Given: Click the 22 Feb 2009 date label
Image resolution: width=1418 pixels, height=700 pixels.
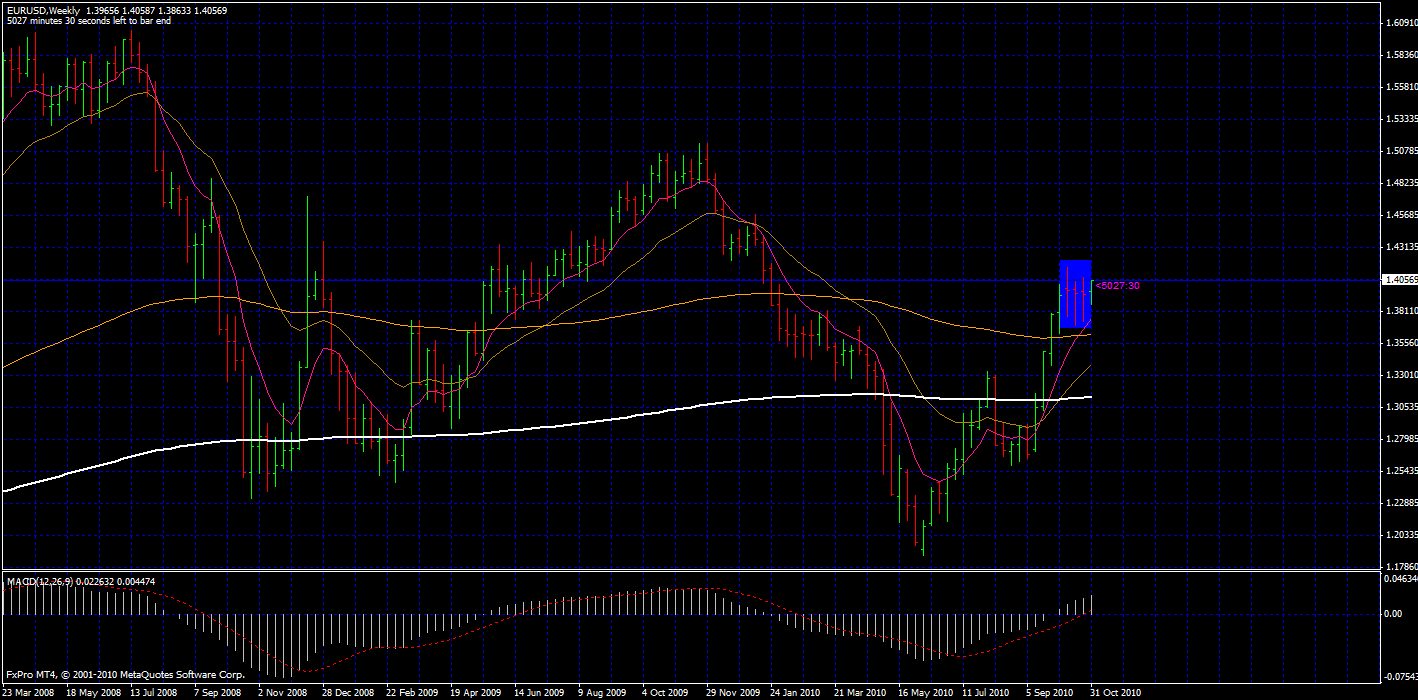Looking at the screenshot, I should [x=412, y=692].
